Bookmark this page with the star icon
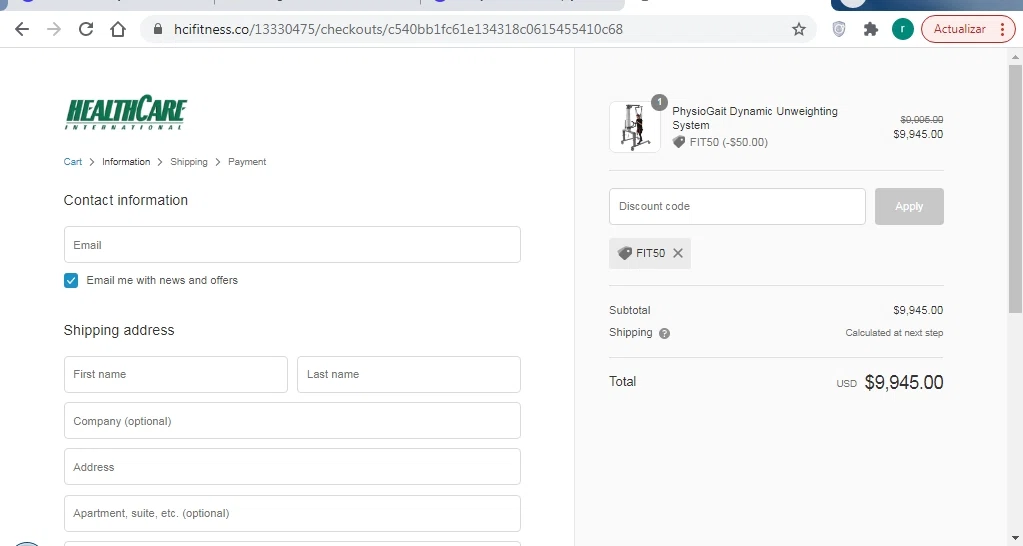The width and height of the screenshot is (1023, 546). (799, 29)
